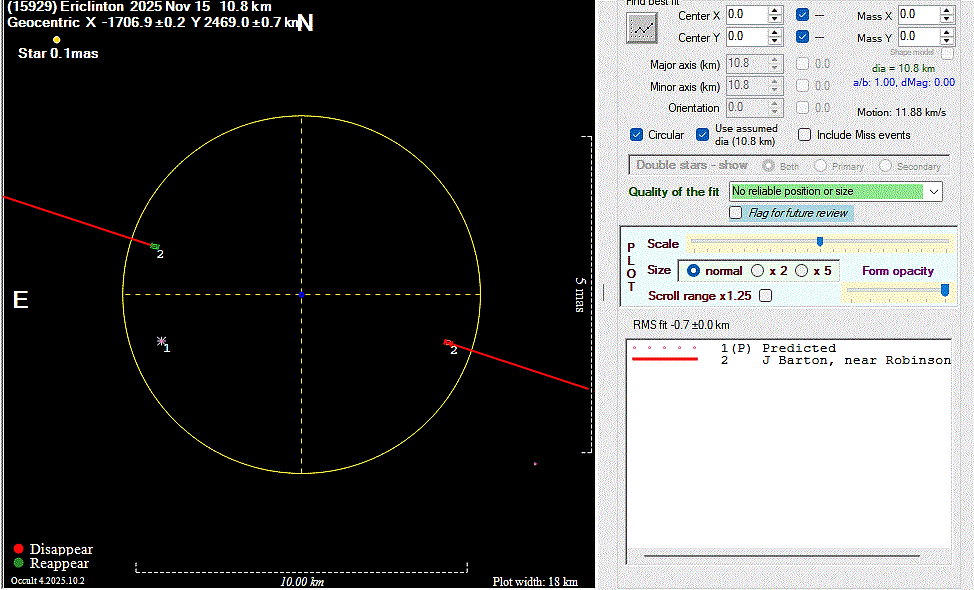The height and width of the screenshot is (590, 974).
Task: Decrease Center Y with the down spinner arrow
Action: point(775,42)
